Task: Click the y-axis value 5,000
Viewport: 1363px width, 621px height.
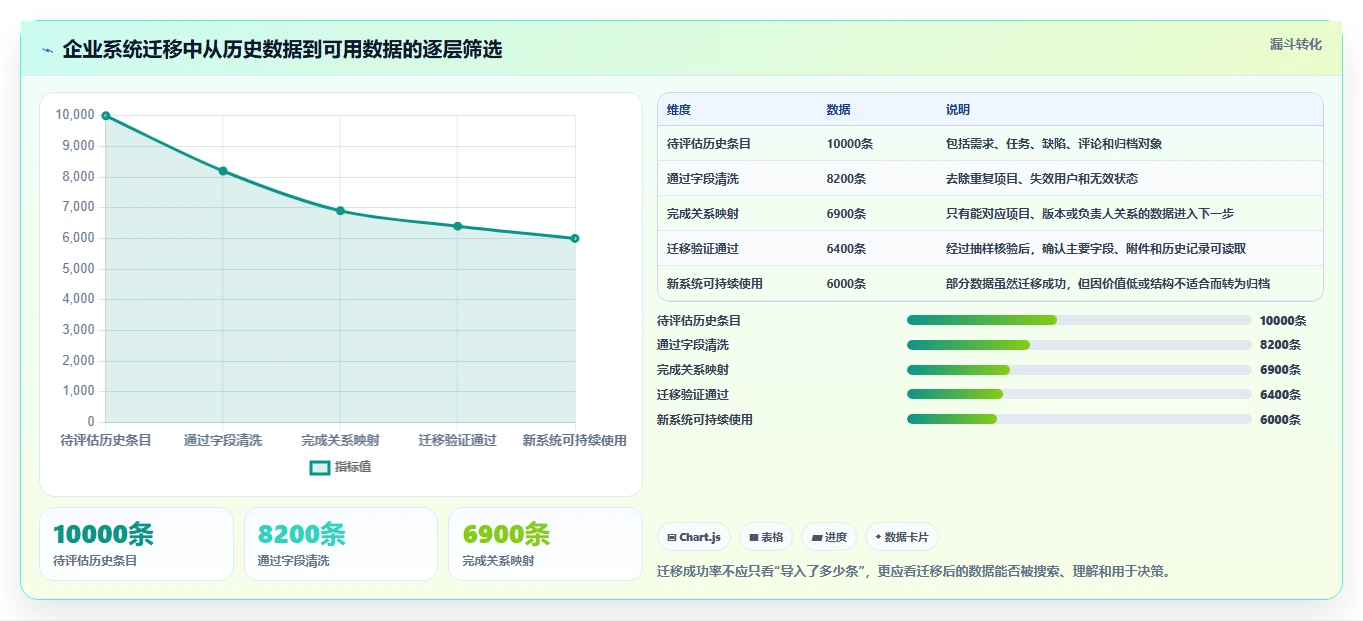Action: (78, 269)
